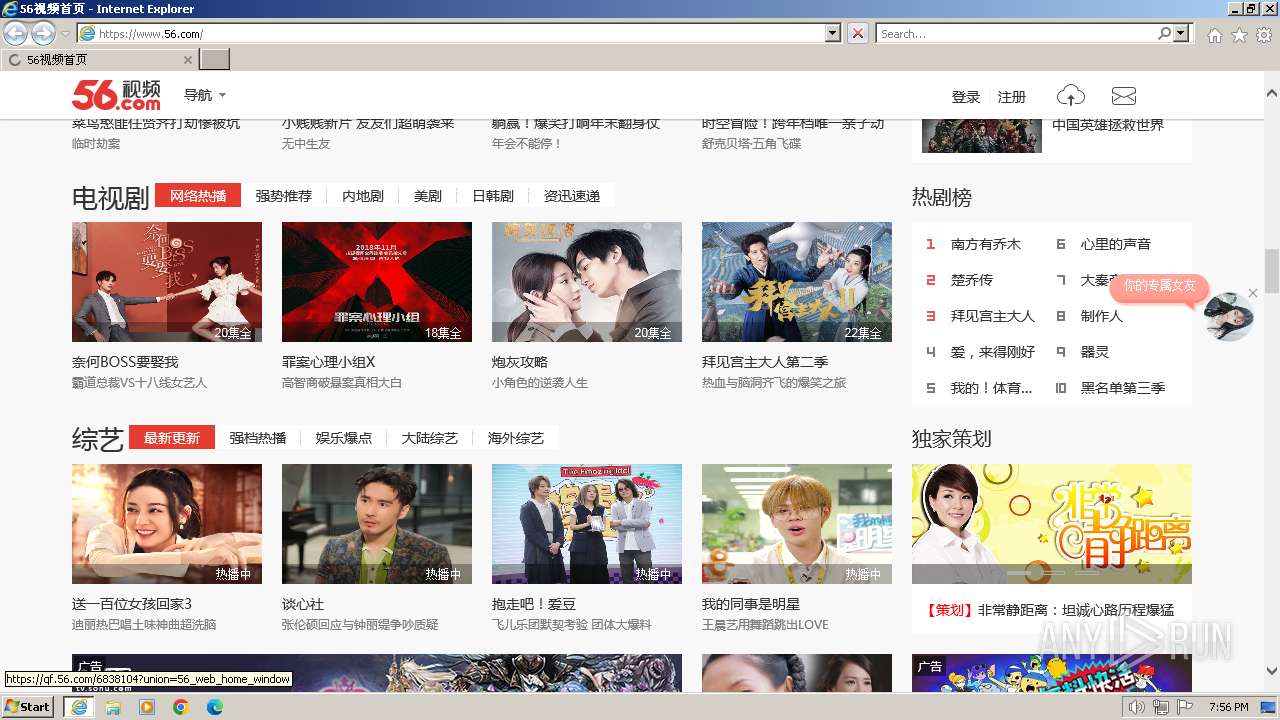Open address bar history dropdown
Screen dimensions: 1280x720
pyautogui.click(x=833, y=34)
